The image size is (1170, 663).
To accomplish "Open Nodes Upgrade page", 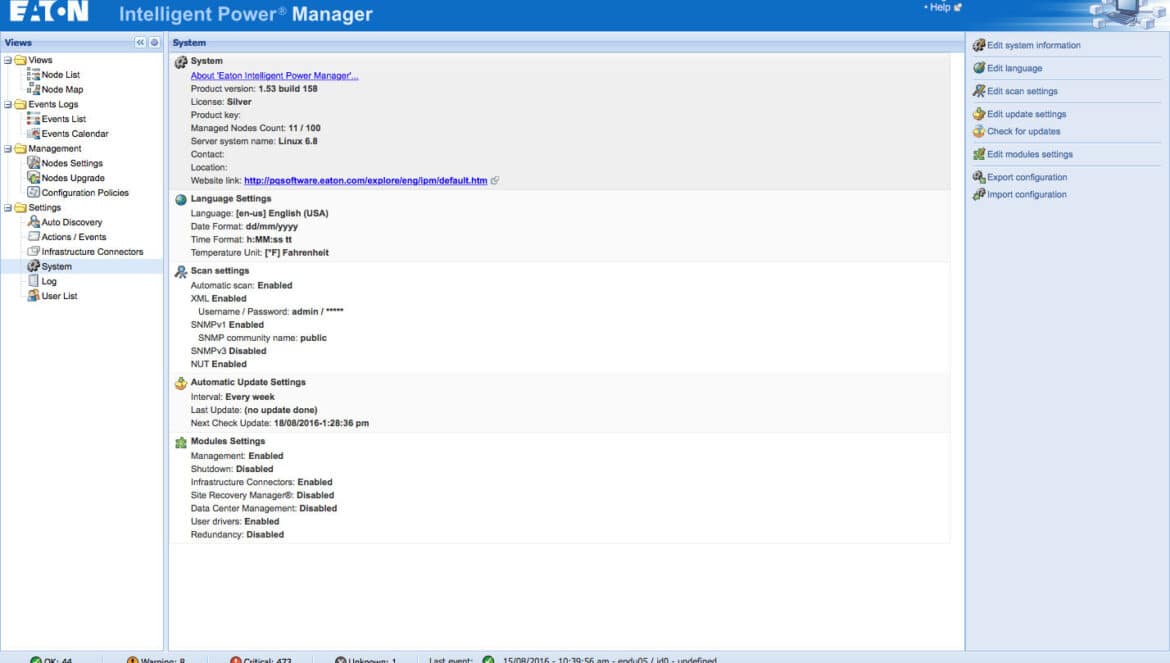I will pos(73,178).
